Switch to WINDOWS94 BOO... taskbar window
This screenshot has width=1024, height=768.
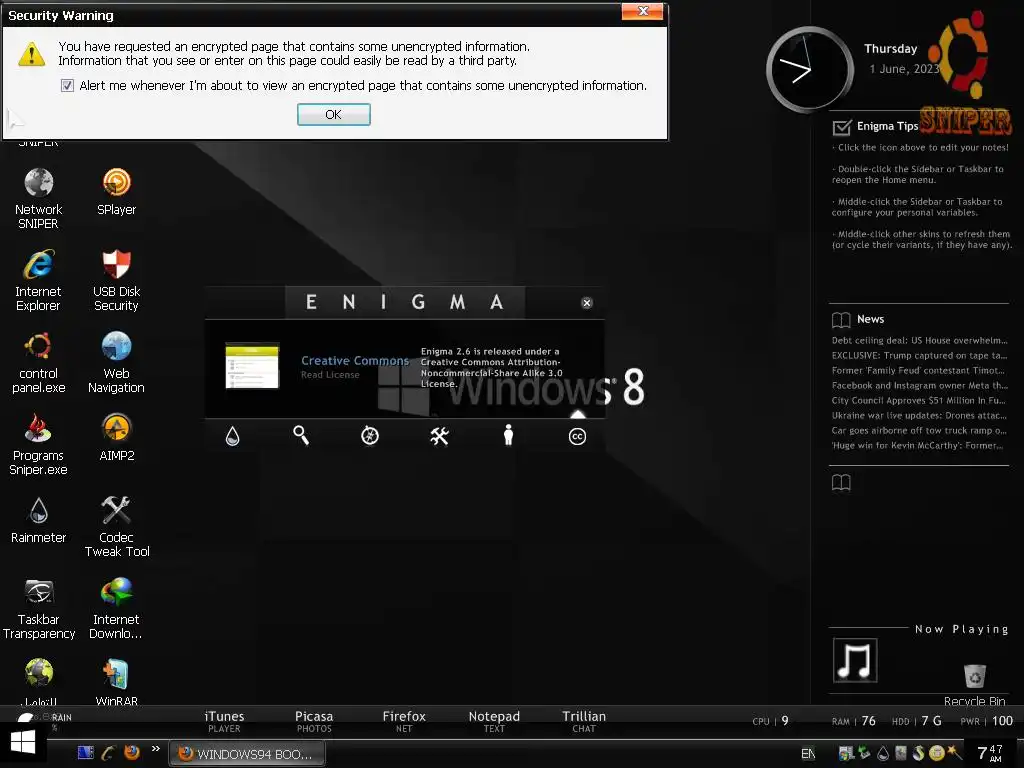click(247, 754)
